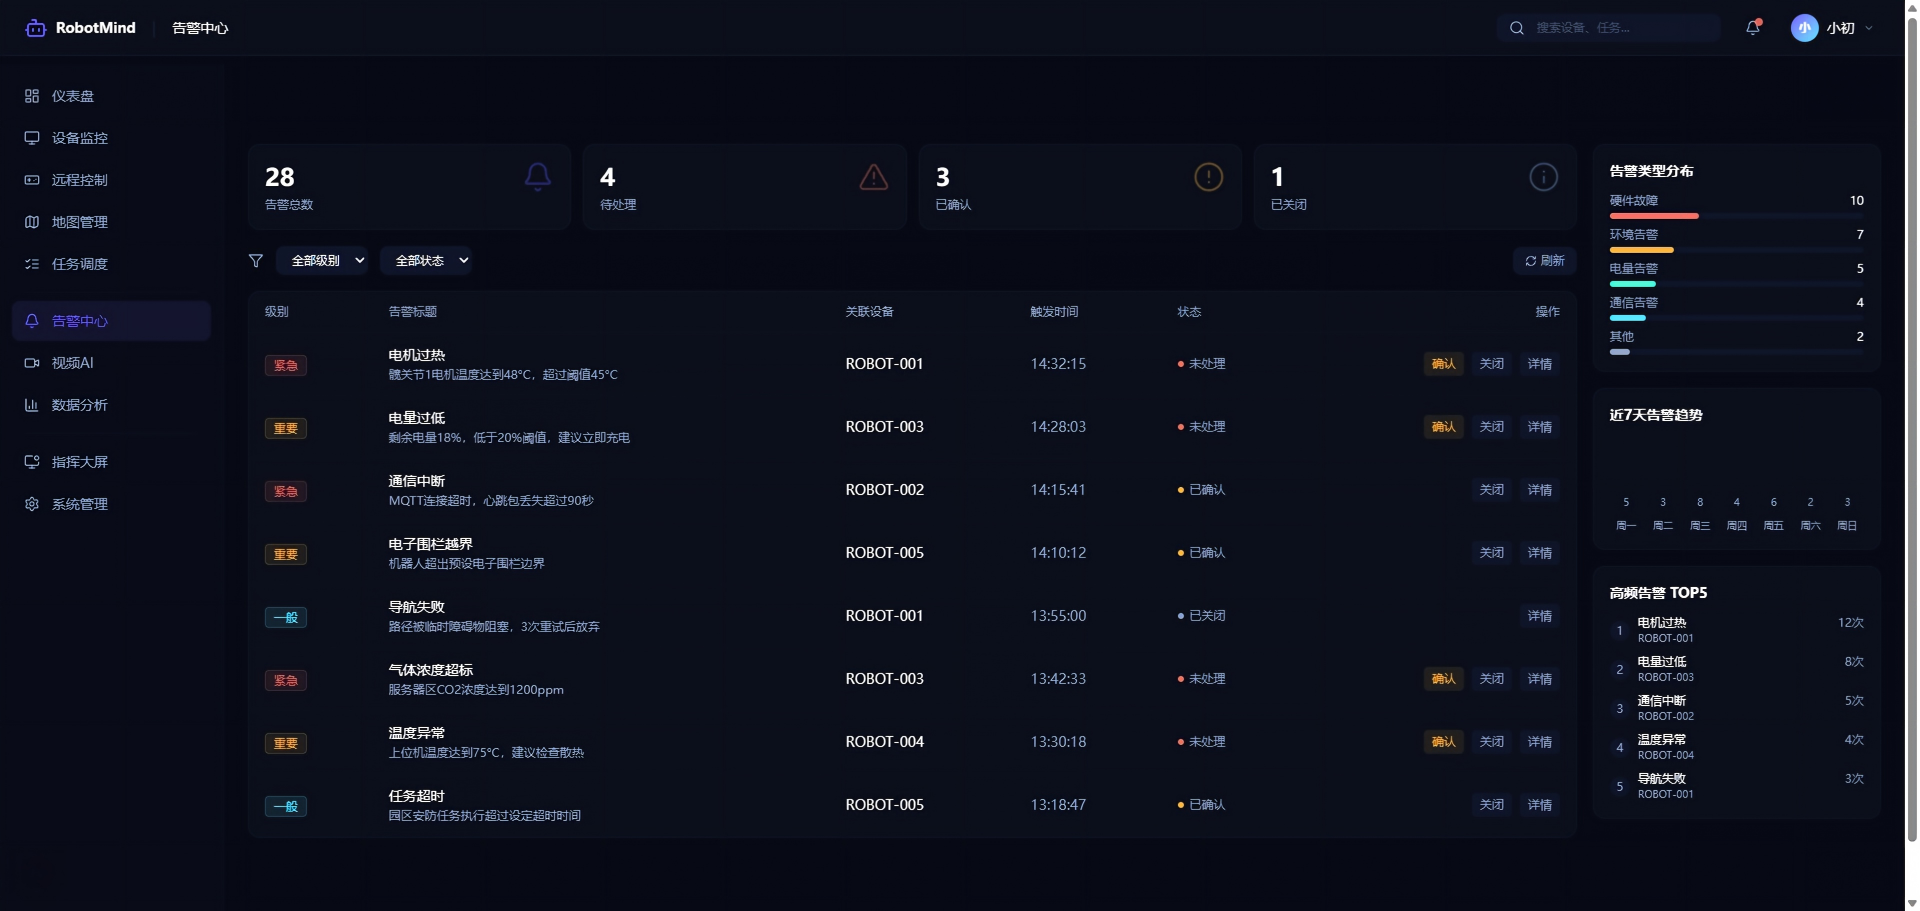Click the 14:15:41 trigger time cell

(x=1058, y=490)
